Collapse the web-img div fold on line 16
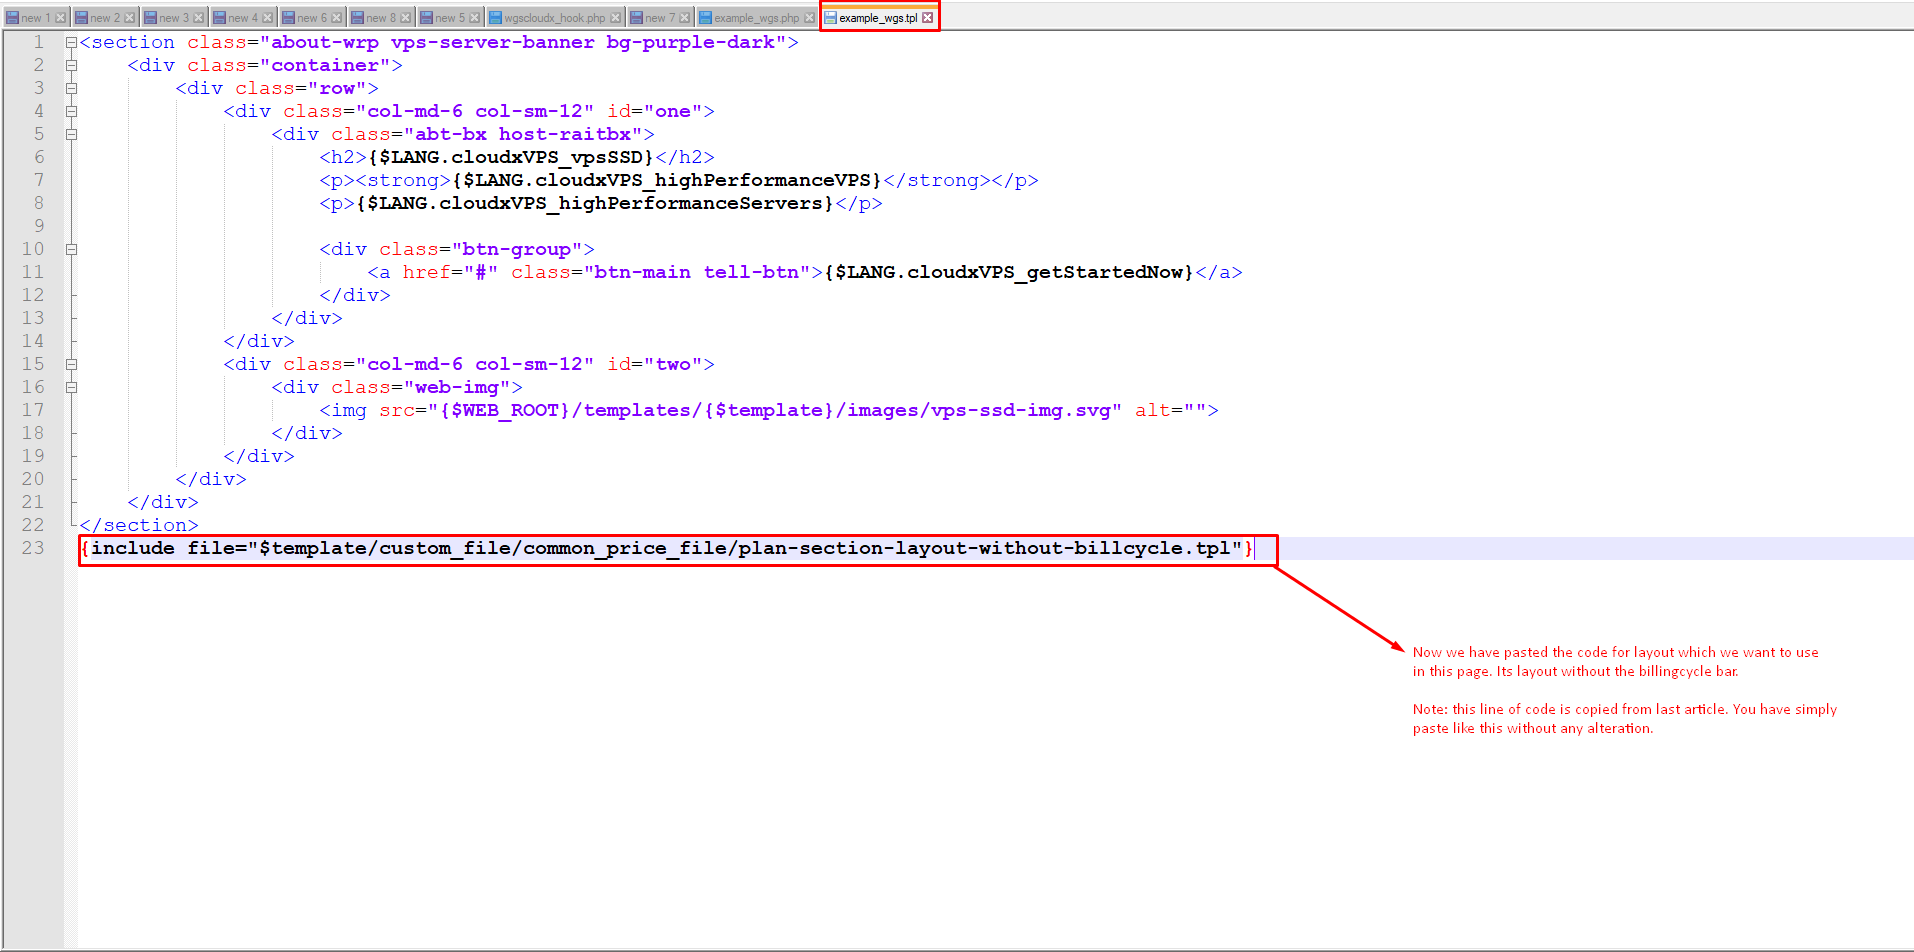 coord(71,388)
